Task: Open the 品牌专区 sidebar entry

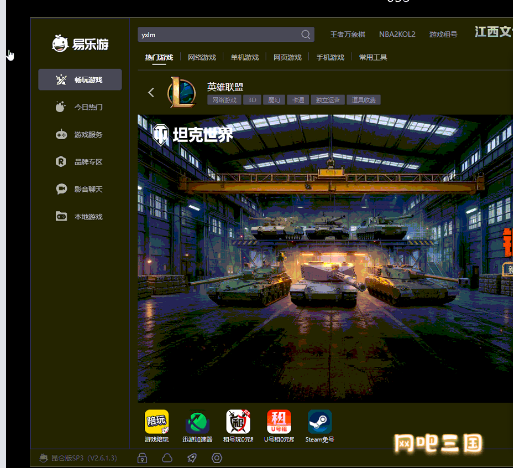Action: coord(79,162)
